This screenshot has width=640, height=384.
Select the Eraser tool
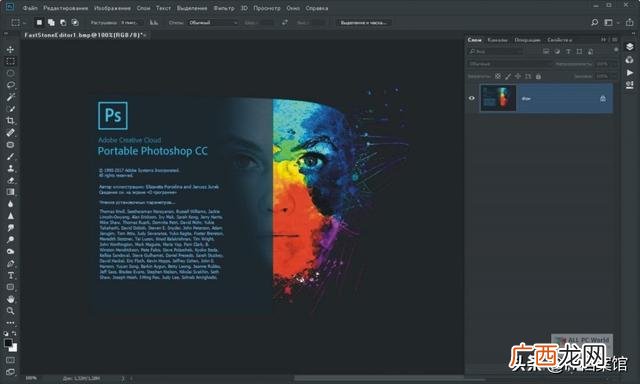[x=11, y=180]
